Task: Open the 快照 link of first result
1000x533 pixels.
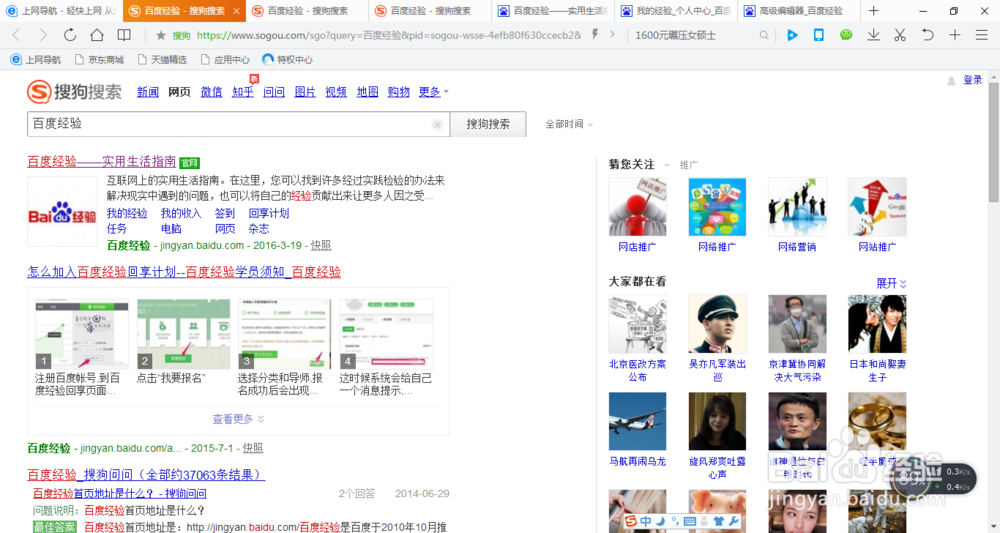Action: coord(321,245)
